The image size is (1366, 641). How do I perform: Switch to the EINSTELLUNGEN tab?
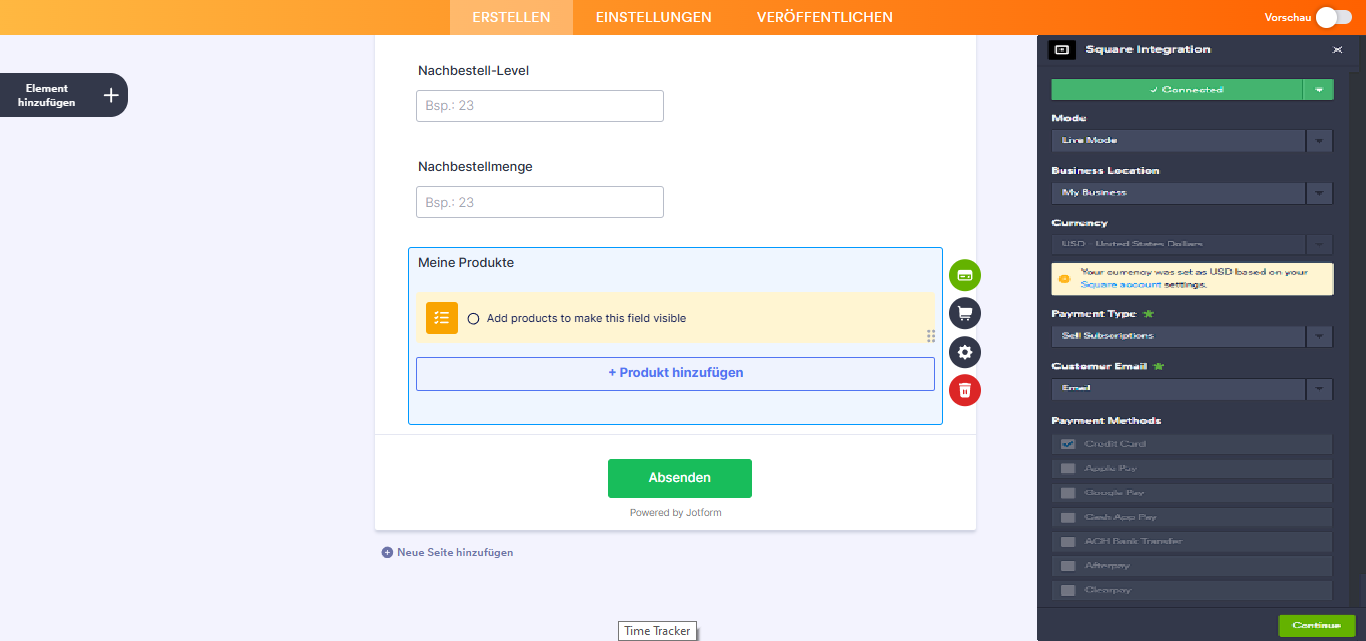(x=653, y=17)
